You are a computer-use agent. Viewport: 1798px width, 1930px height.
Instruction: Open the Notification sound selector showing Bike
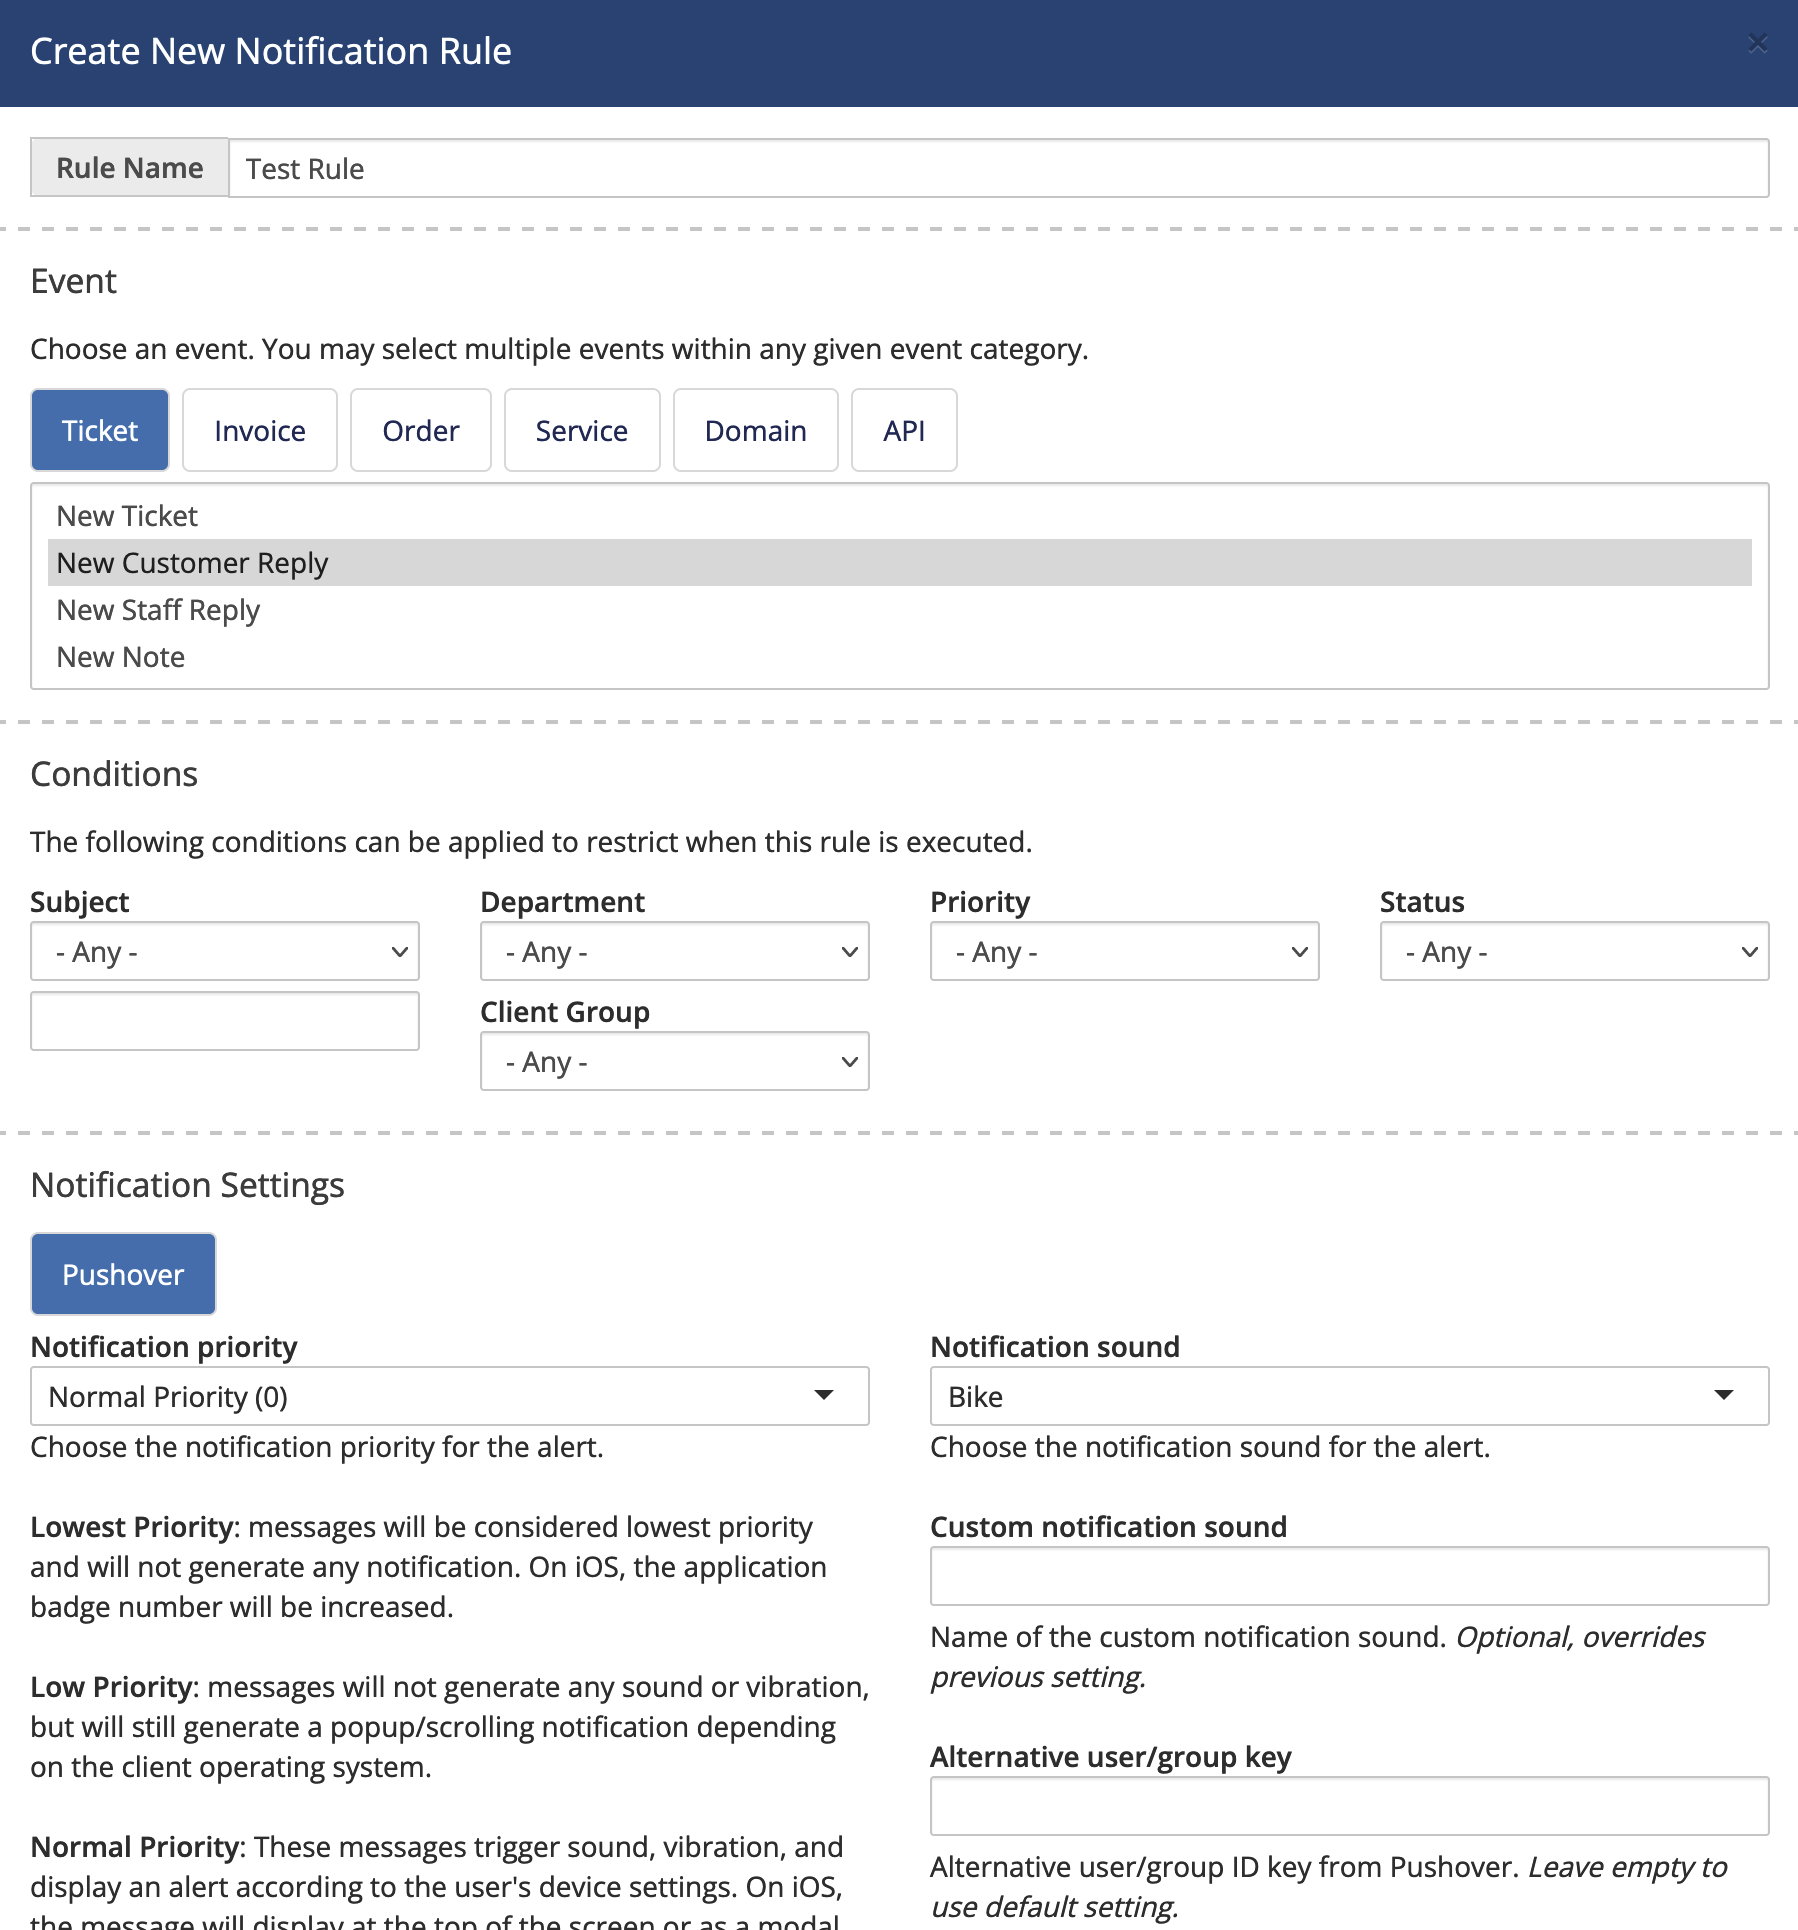click(1349, 1396)
